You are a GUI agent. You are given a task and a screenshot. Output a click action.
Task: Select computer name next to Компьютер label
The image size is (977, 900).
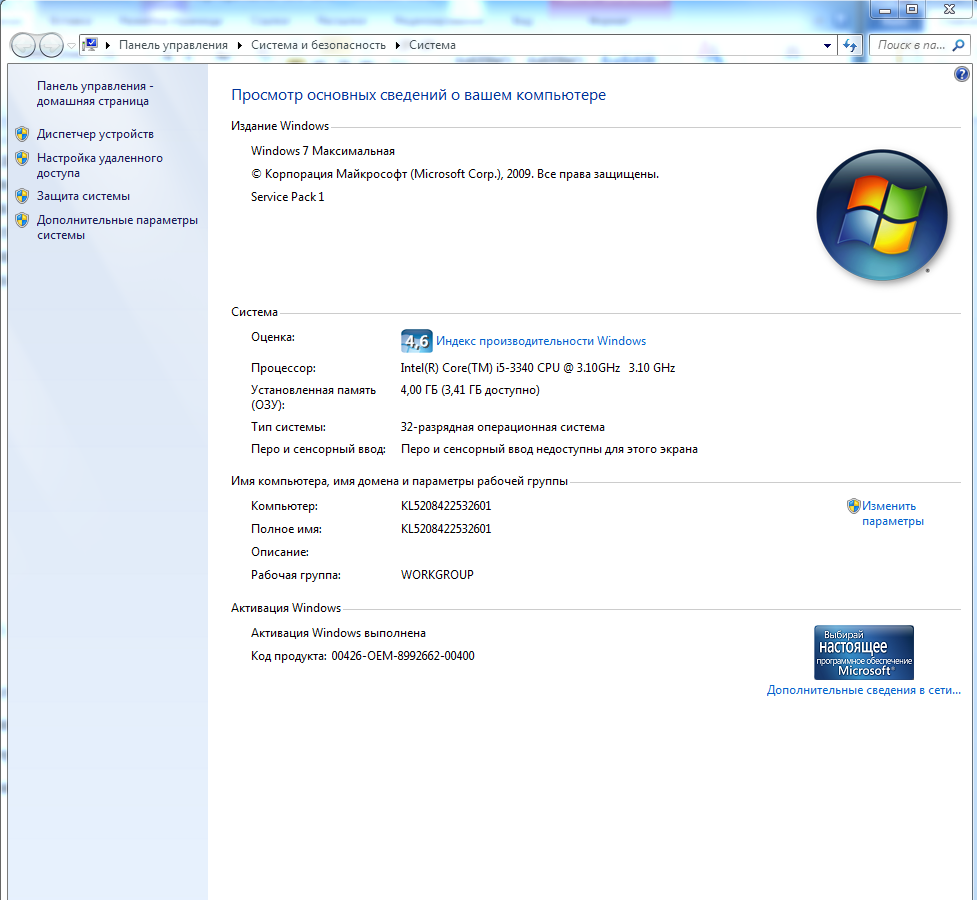tap(446, 506)
